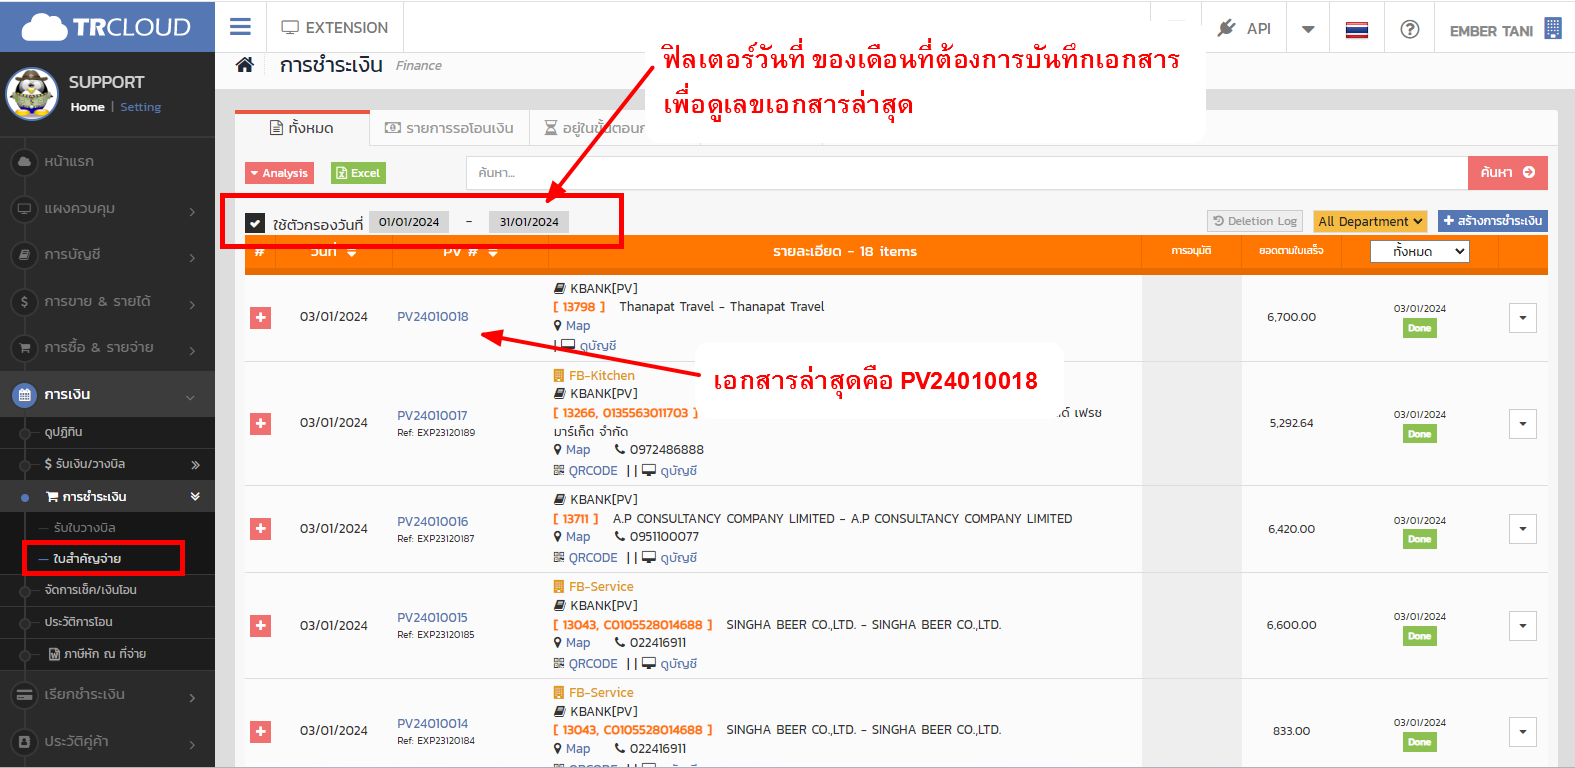
Task: Expand ประวัติคู่ค้า sidebar menu
Action: (107, 742)
